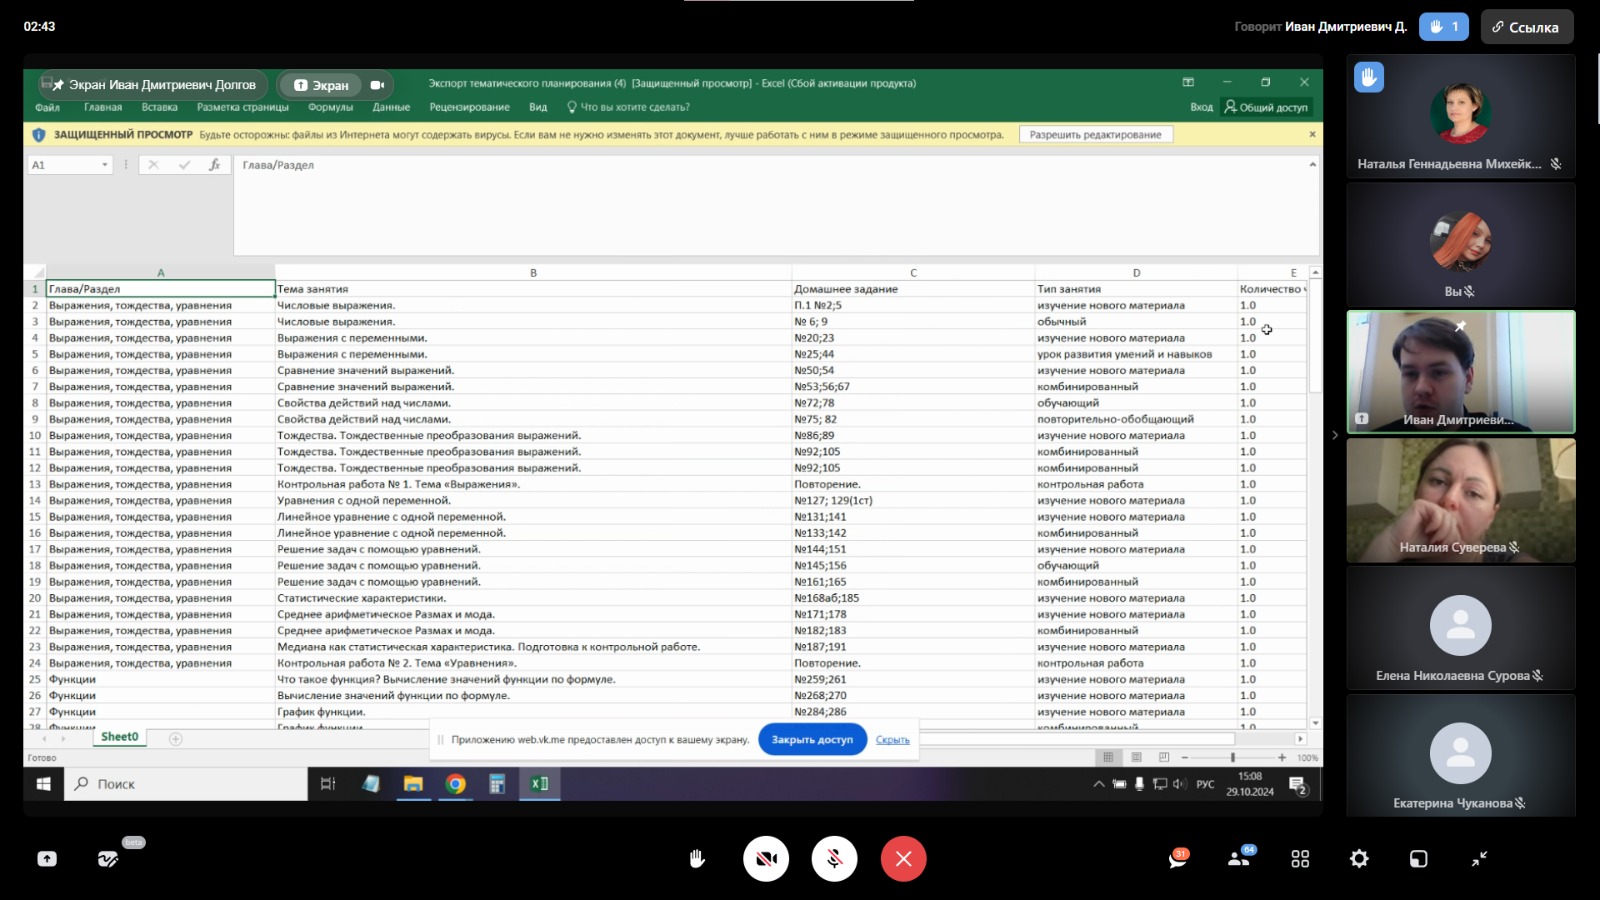Screen dimensions: 1600x900
Task: Start screen sharing from bottom-left icon
Action: tap(47, 859)
